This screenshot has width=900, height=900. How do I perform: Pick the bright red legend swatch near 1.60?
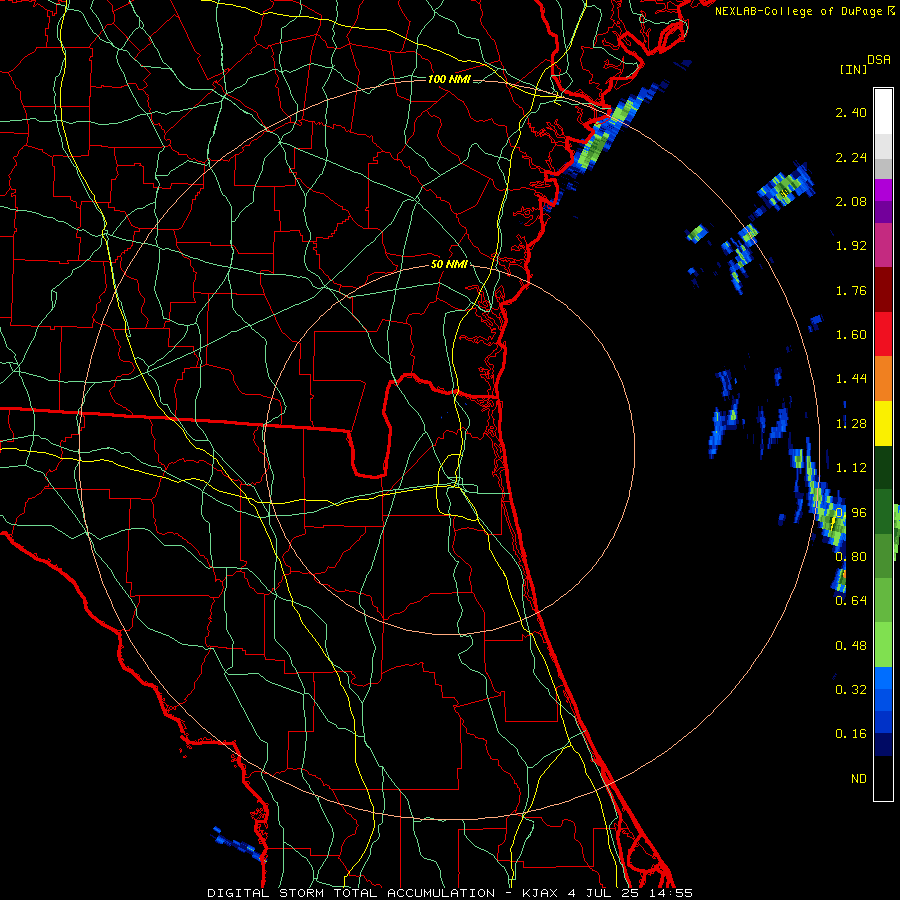point(883,334)
